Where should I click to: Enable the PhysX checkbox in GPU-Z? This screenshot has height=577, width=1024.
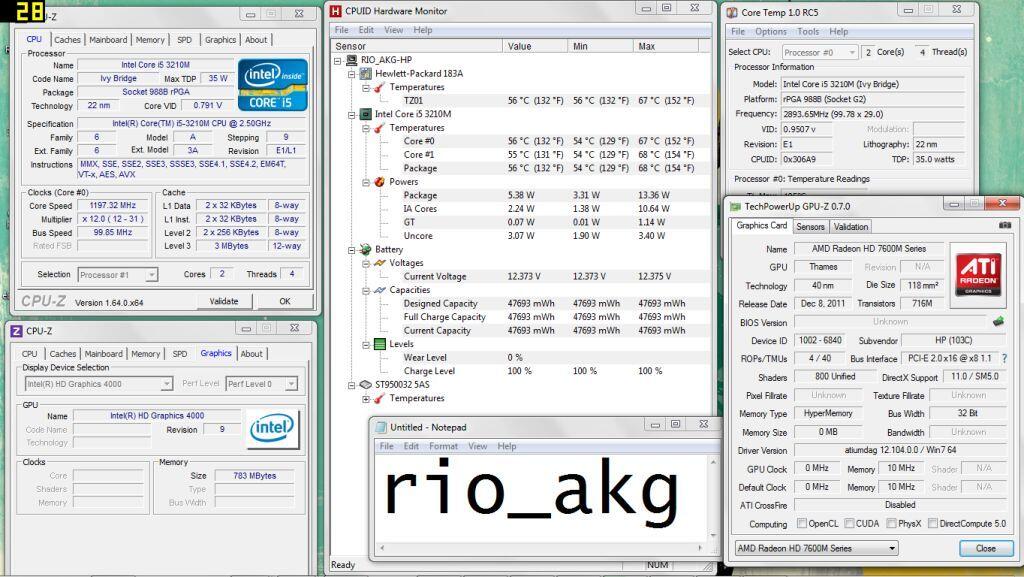[891, 523]
